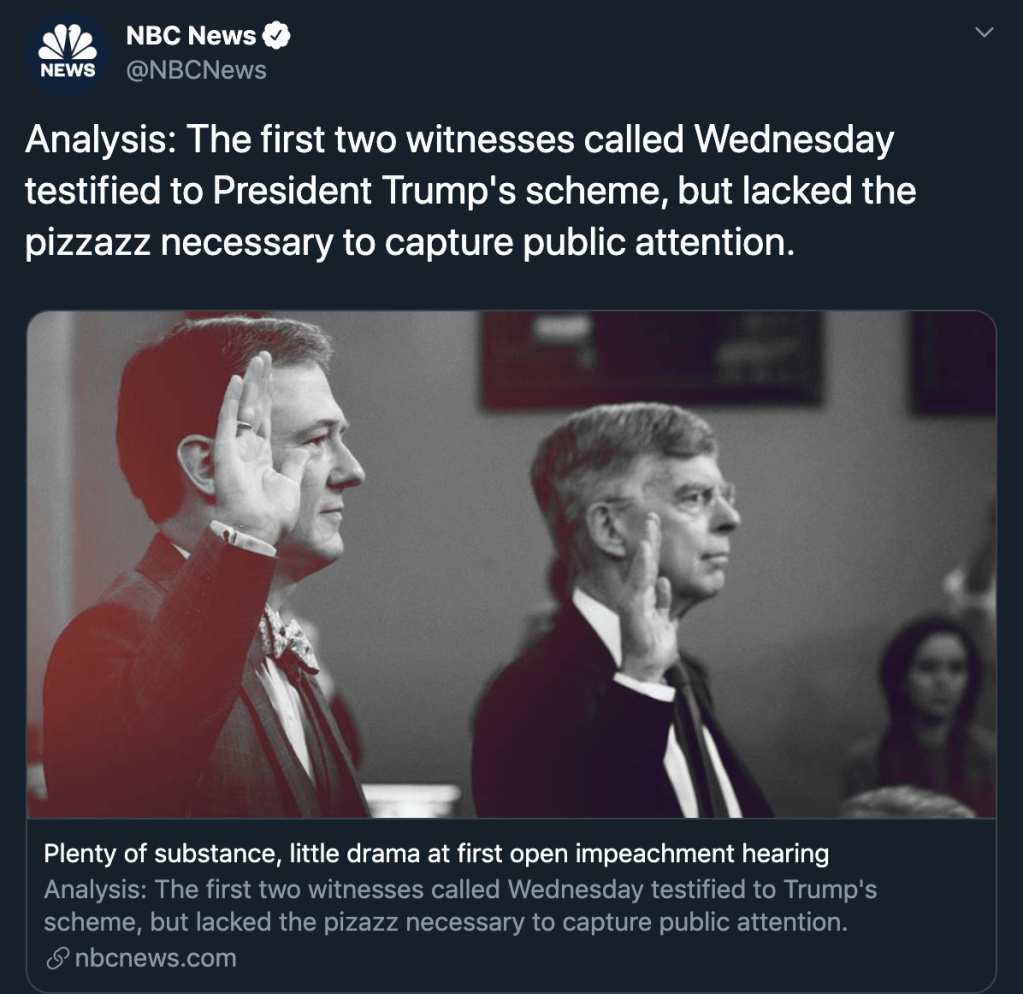Click the chain link icon beside nbcnews.com
The image size is (1023, 994).
pyautogui.click(x=57, y=958)
